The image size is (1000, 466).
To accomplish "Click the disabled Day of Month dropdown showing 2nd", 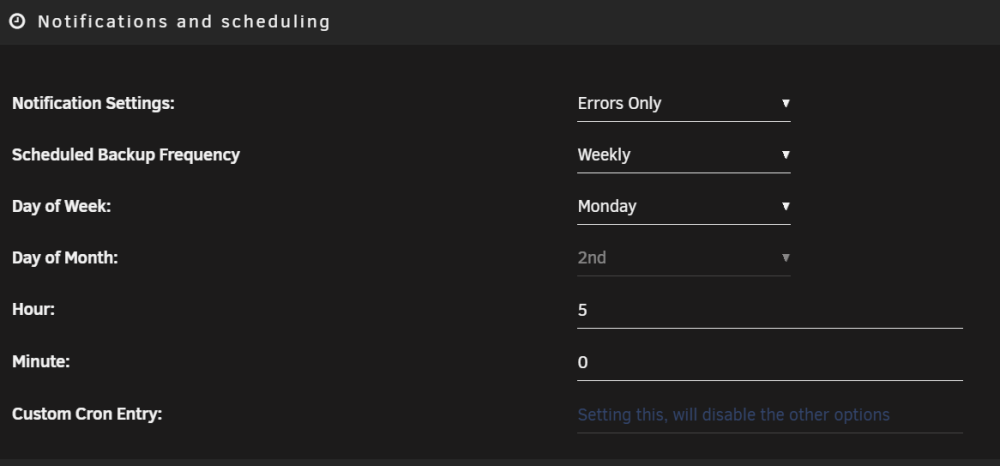I will tap(684, 258).
